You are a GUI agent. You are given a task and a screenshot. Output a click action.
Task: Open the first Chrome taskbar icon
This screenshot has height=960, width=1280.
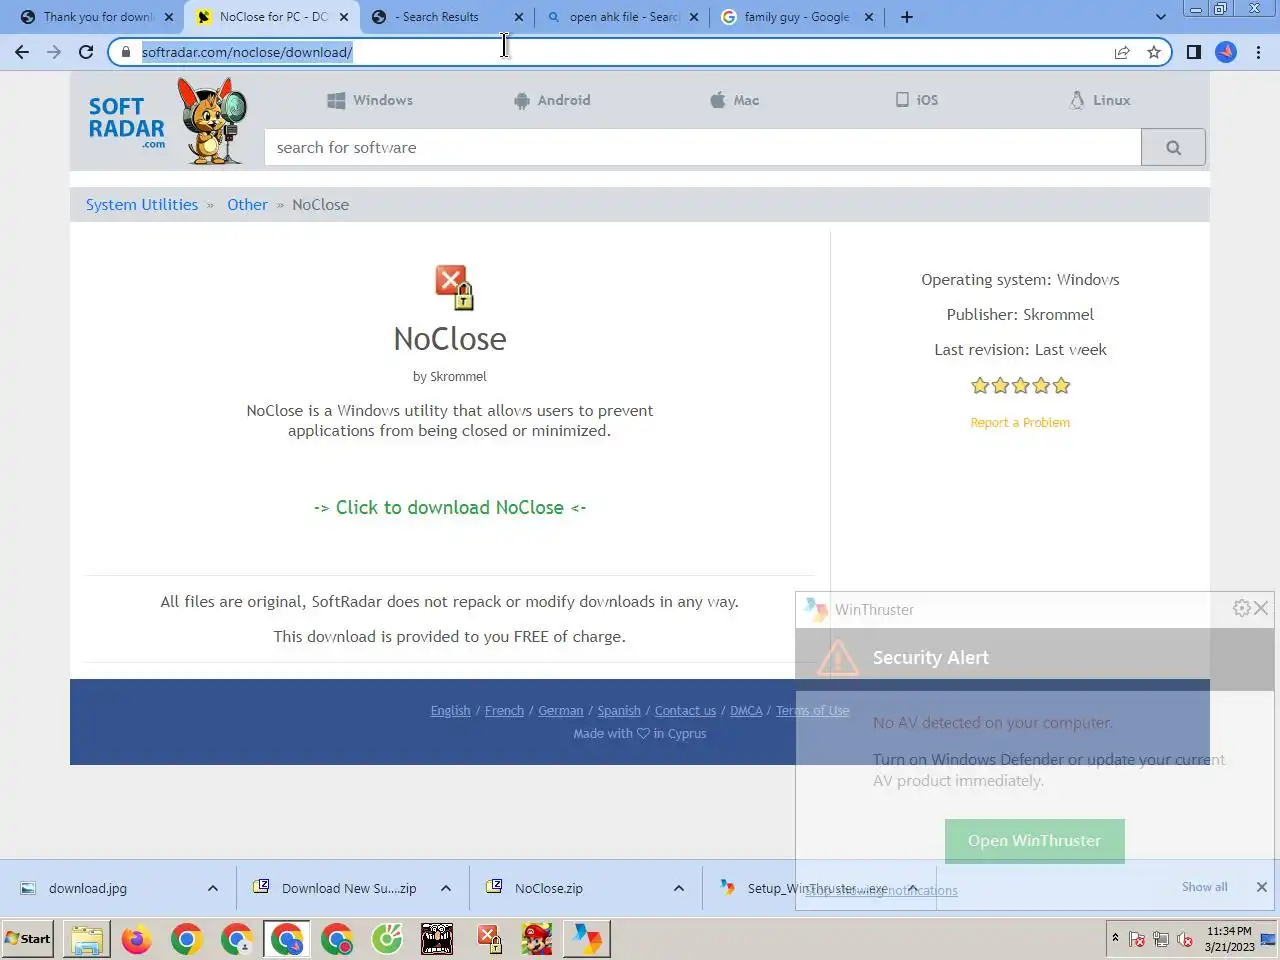click(x=187, y=939)
